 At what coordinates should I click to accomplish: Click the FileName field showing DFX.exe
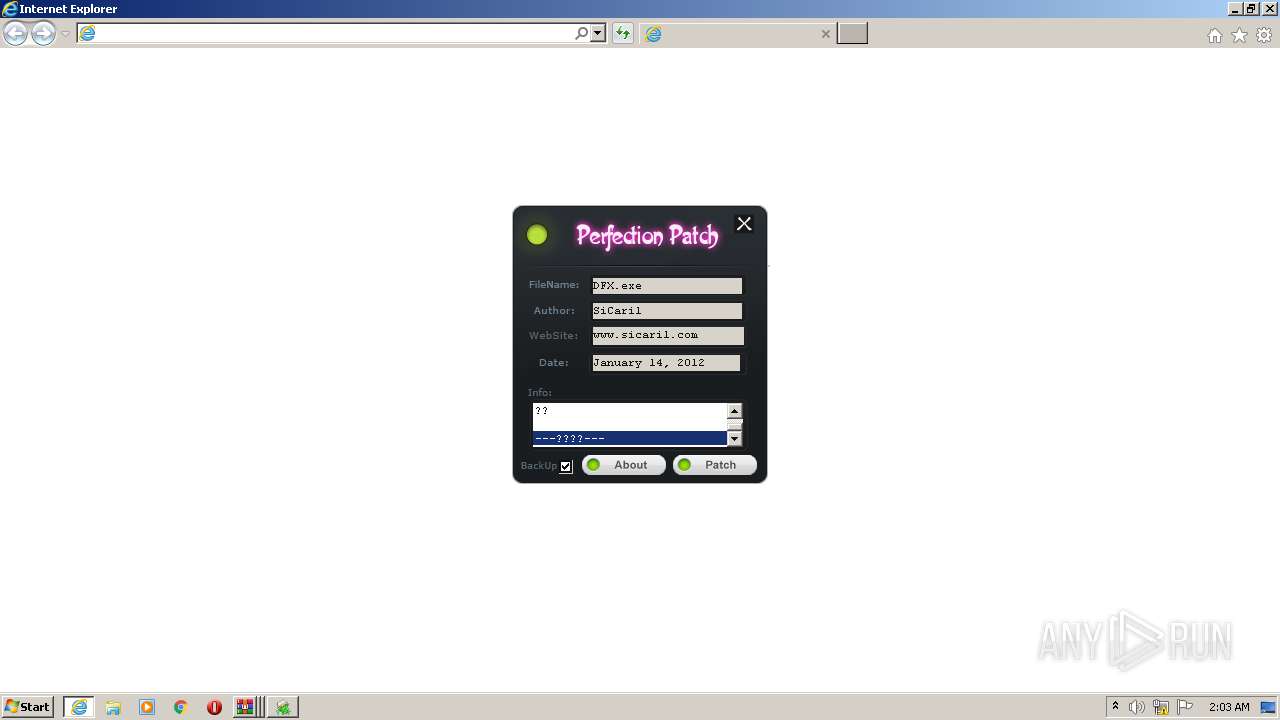[667, 286]
